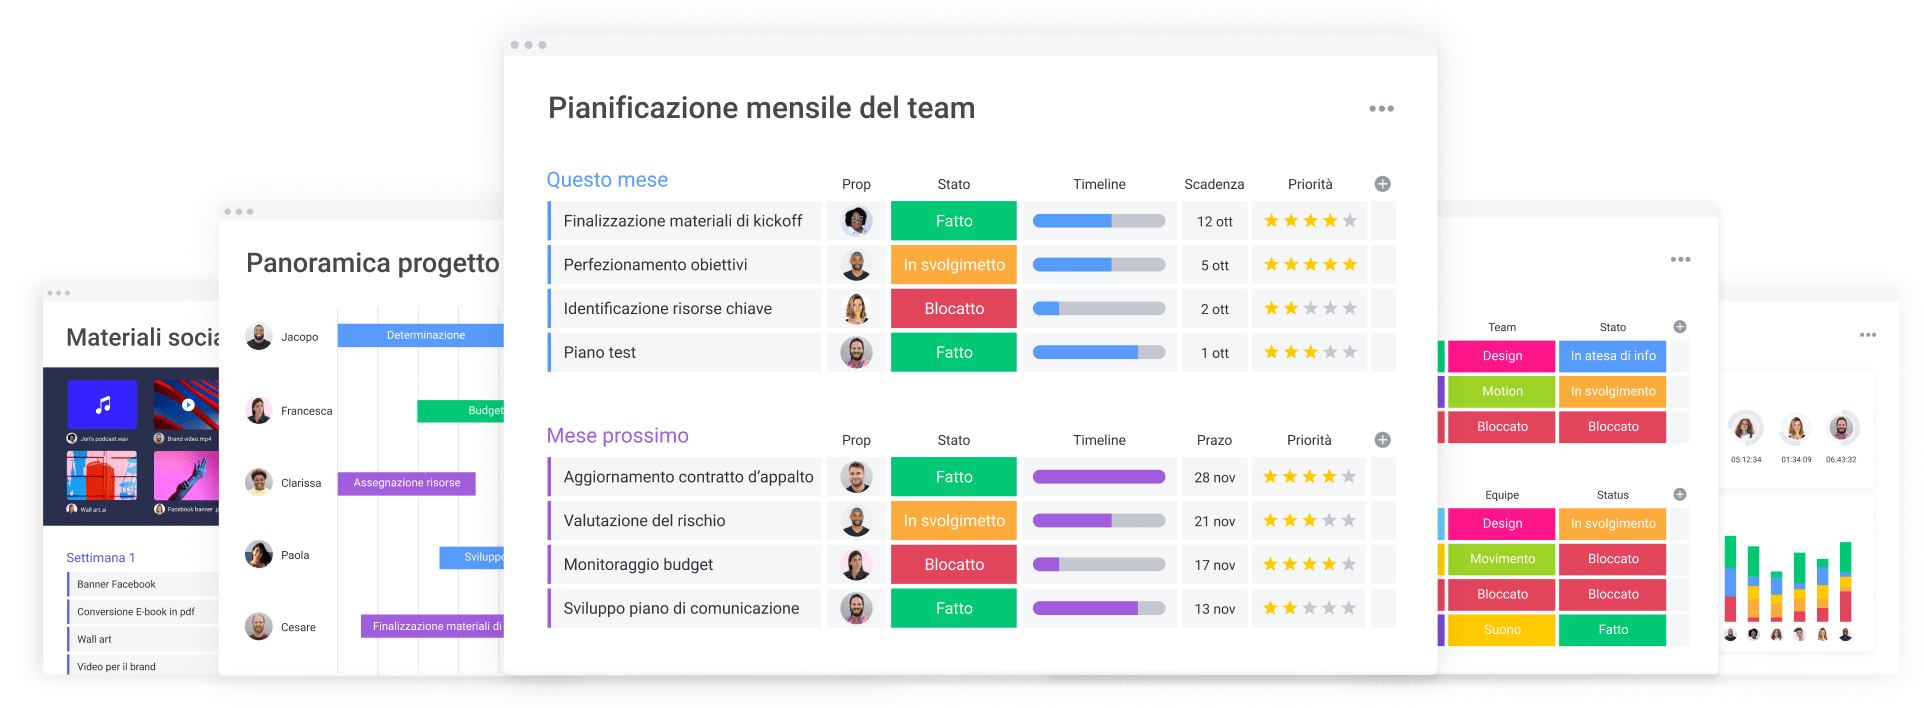Open the Suono equipe cell
This screenshot has height=708, width=1924.
[x=1502, y=630]
